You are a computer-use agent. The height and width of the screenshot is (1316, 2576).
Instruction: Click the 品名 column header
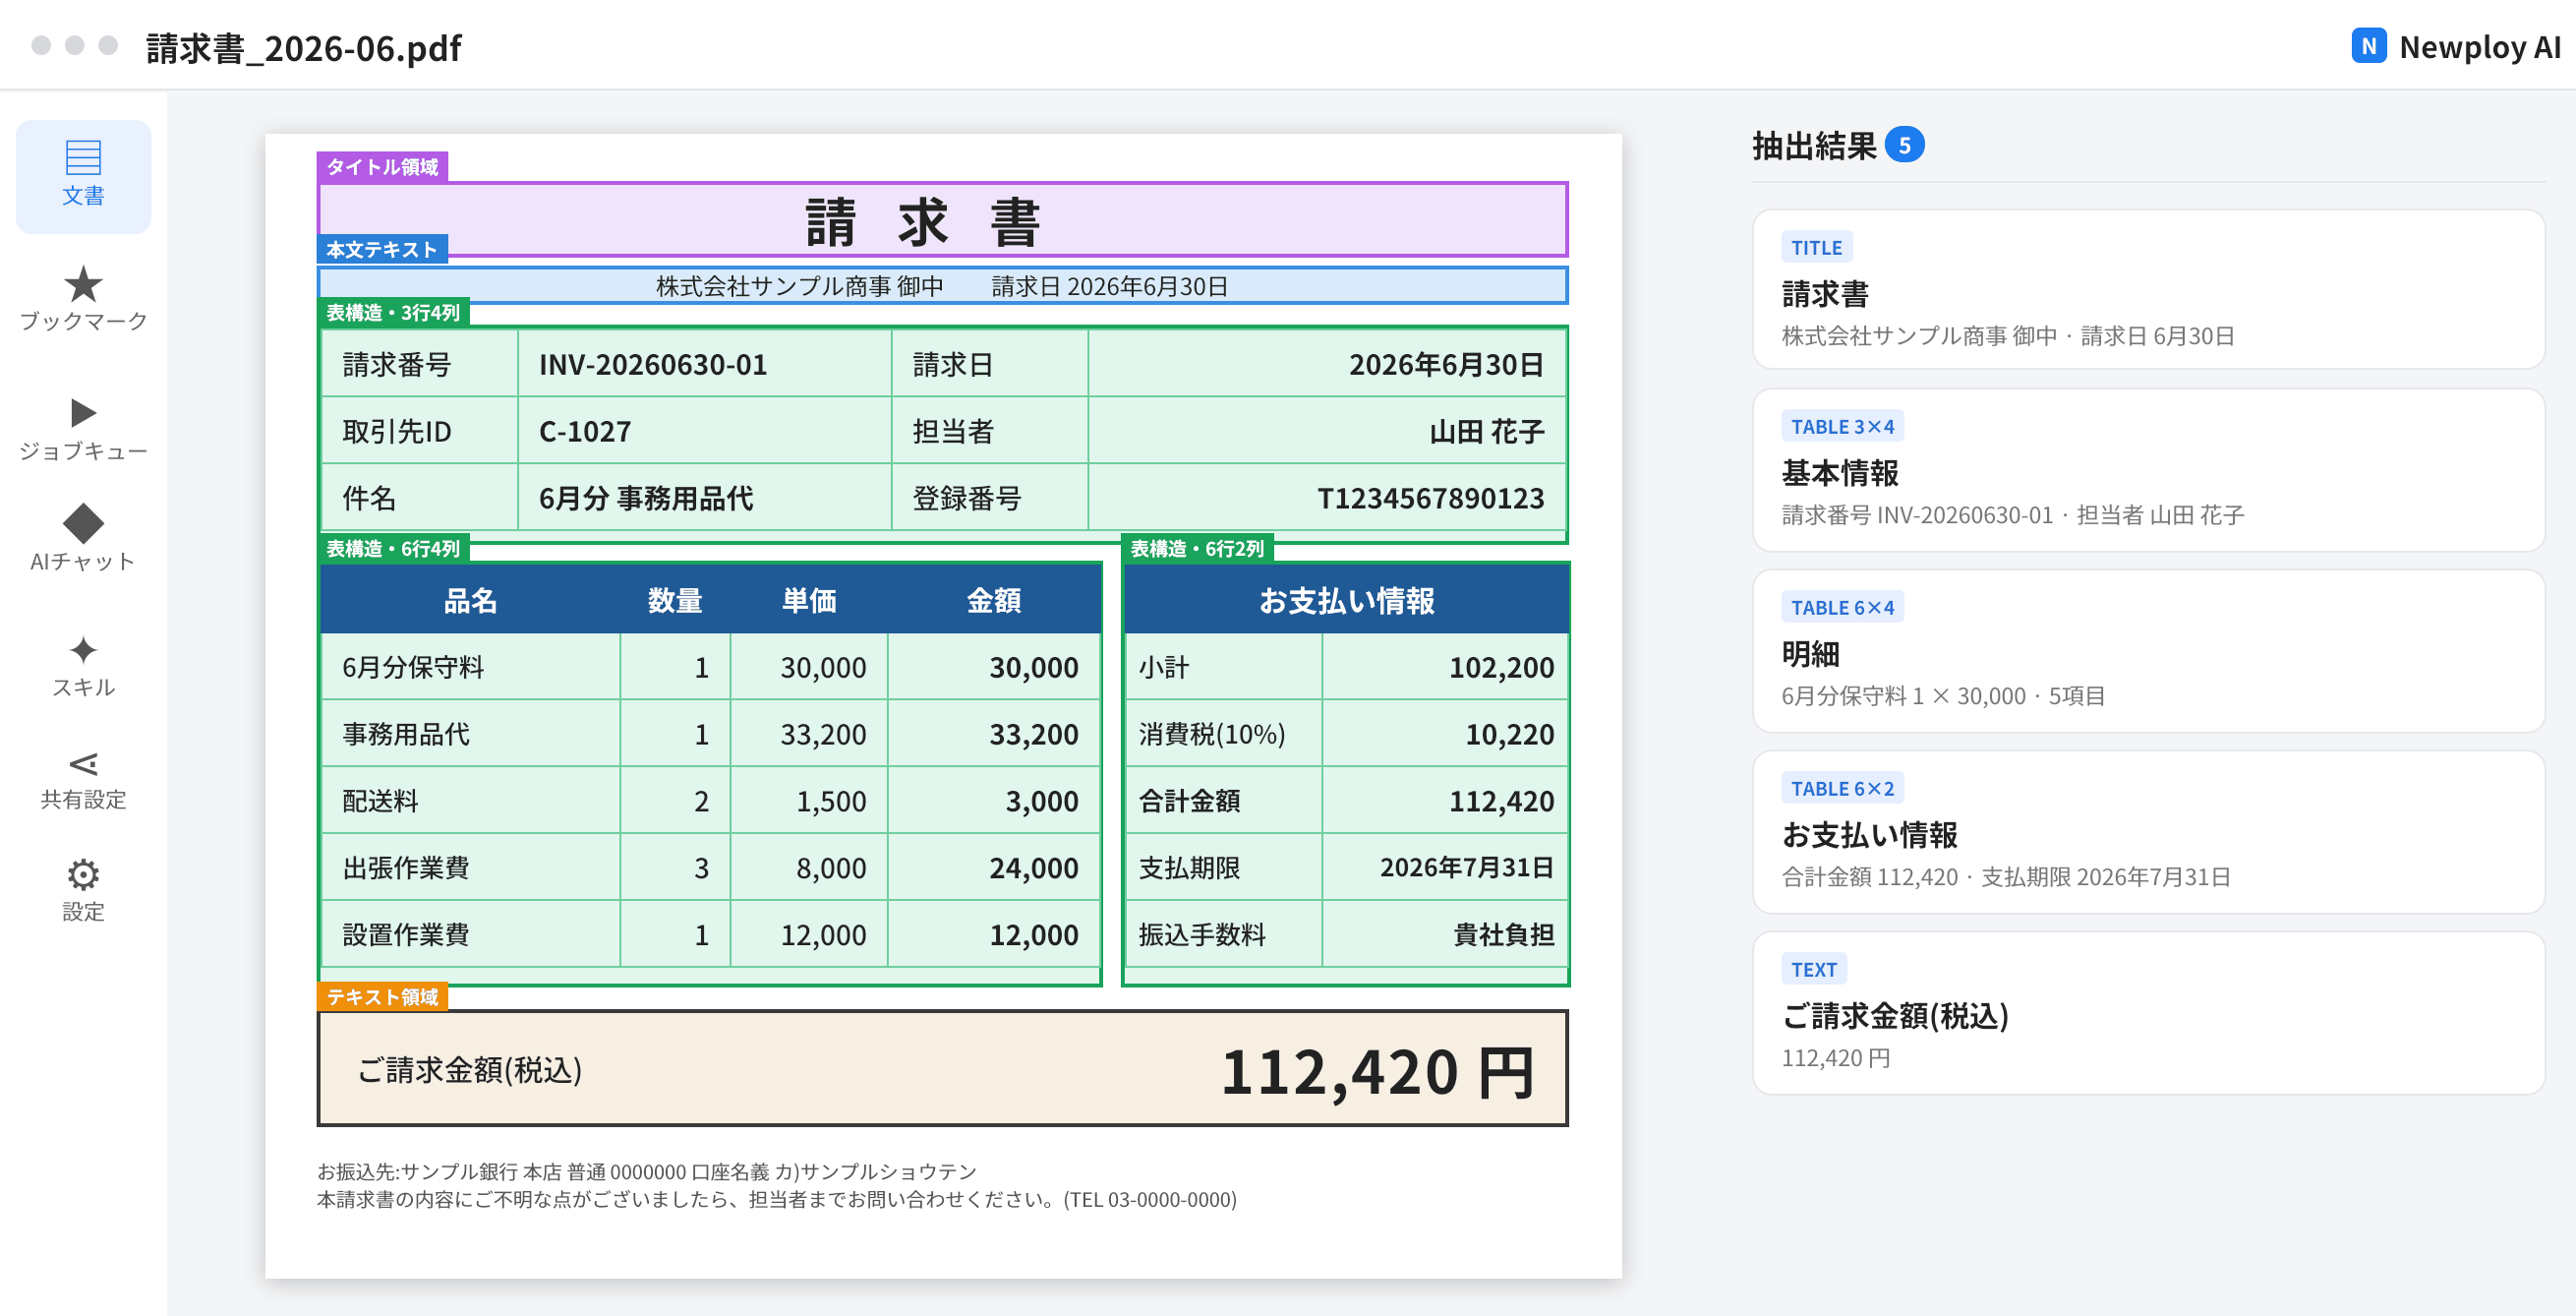[470, 600]
